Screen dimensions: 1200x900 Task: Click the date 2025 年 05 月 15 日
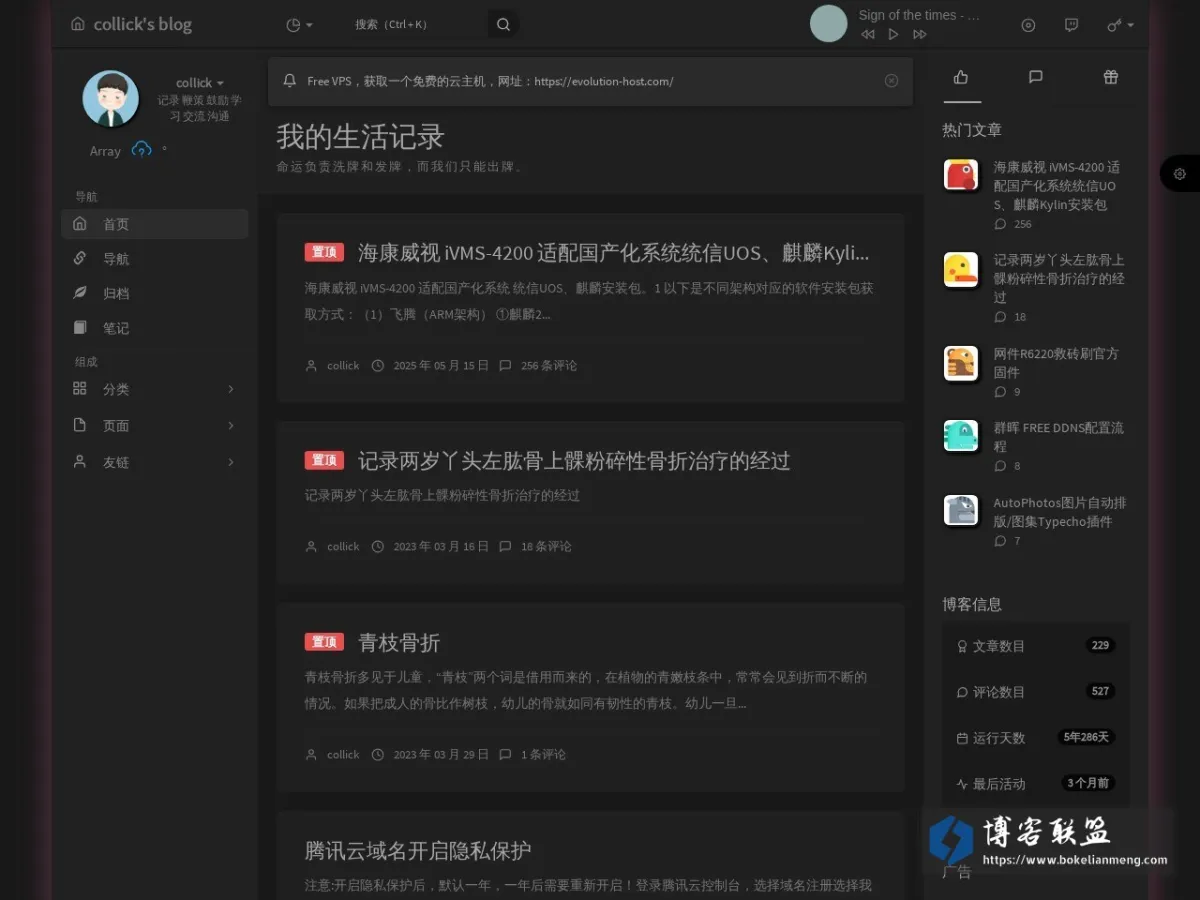[441, 366]
